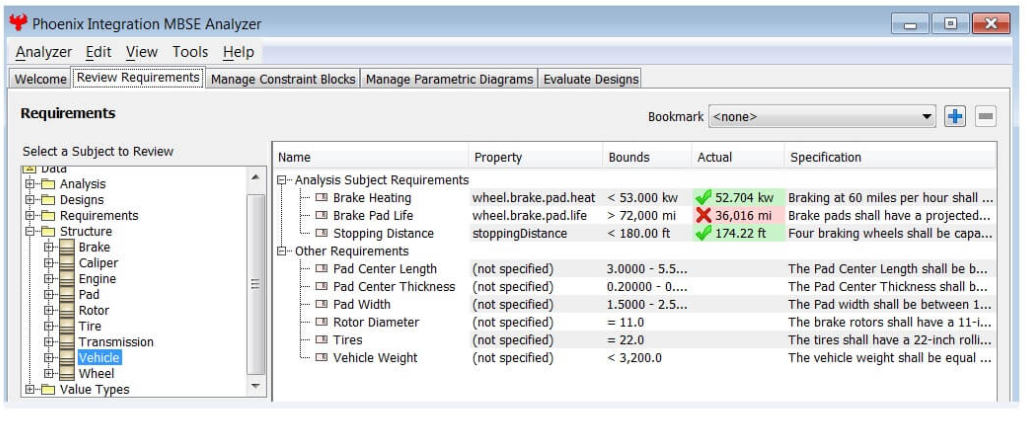1025x425 pixels.
Task: Expand the Value Types folder node
Action: [29, 390]
